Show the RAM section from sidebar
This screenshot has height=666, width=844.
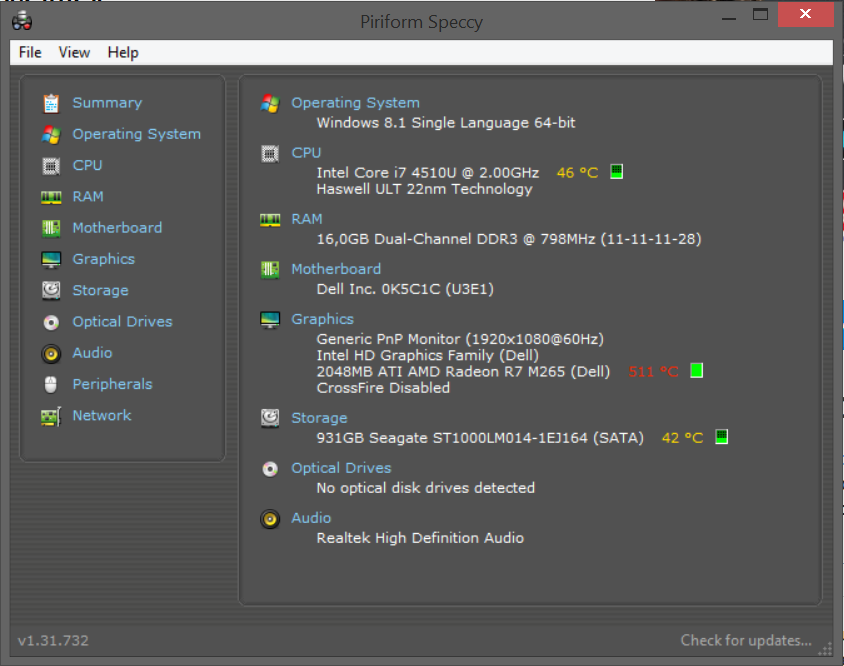click(x=88, y=197)
